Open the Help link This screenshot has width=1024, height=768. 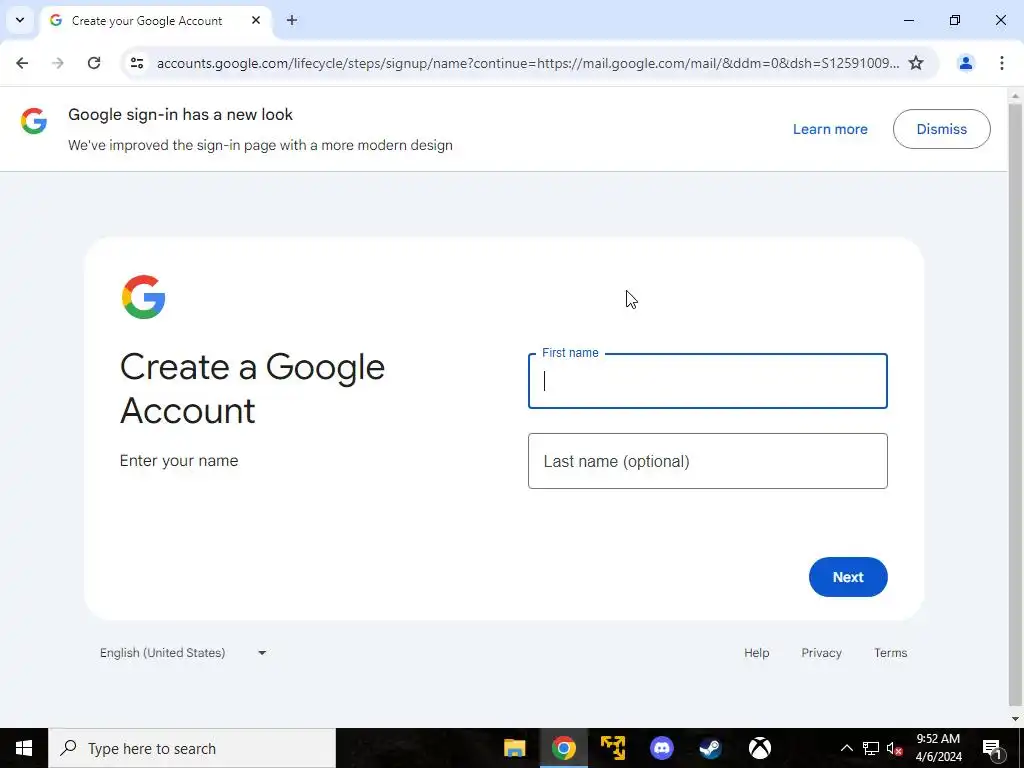click(x=757, y=653)
